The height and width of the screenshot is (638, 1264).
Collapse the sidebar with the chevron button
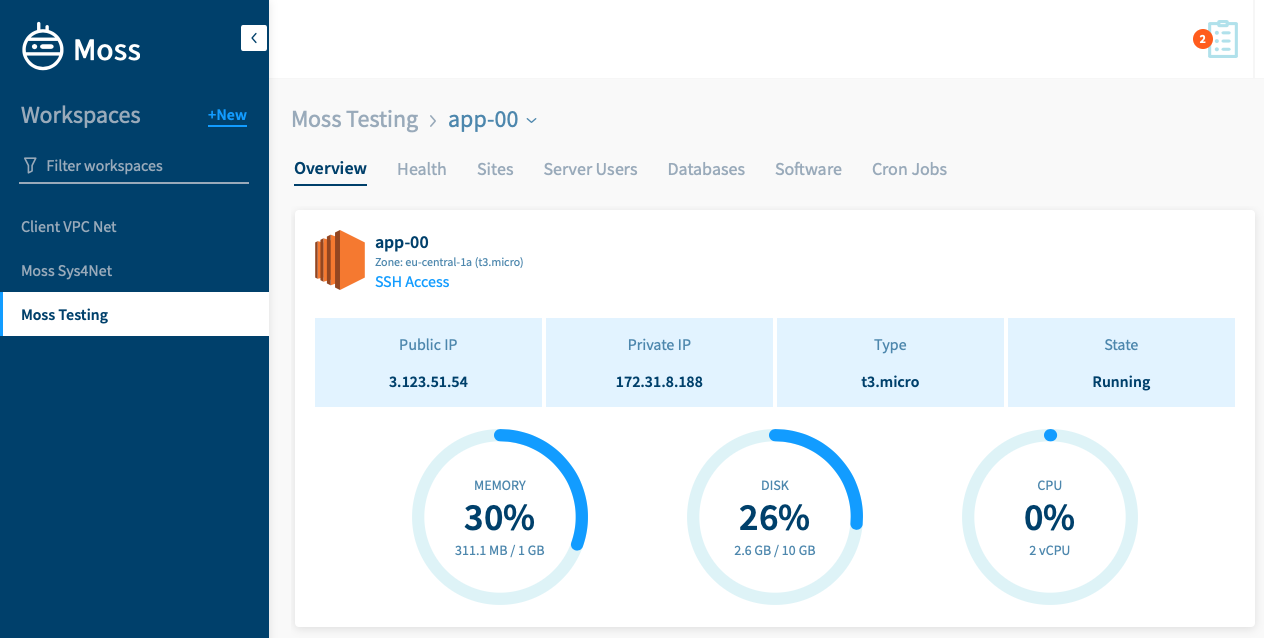[254, 38]
